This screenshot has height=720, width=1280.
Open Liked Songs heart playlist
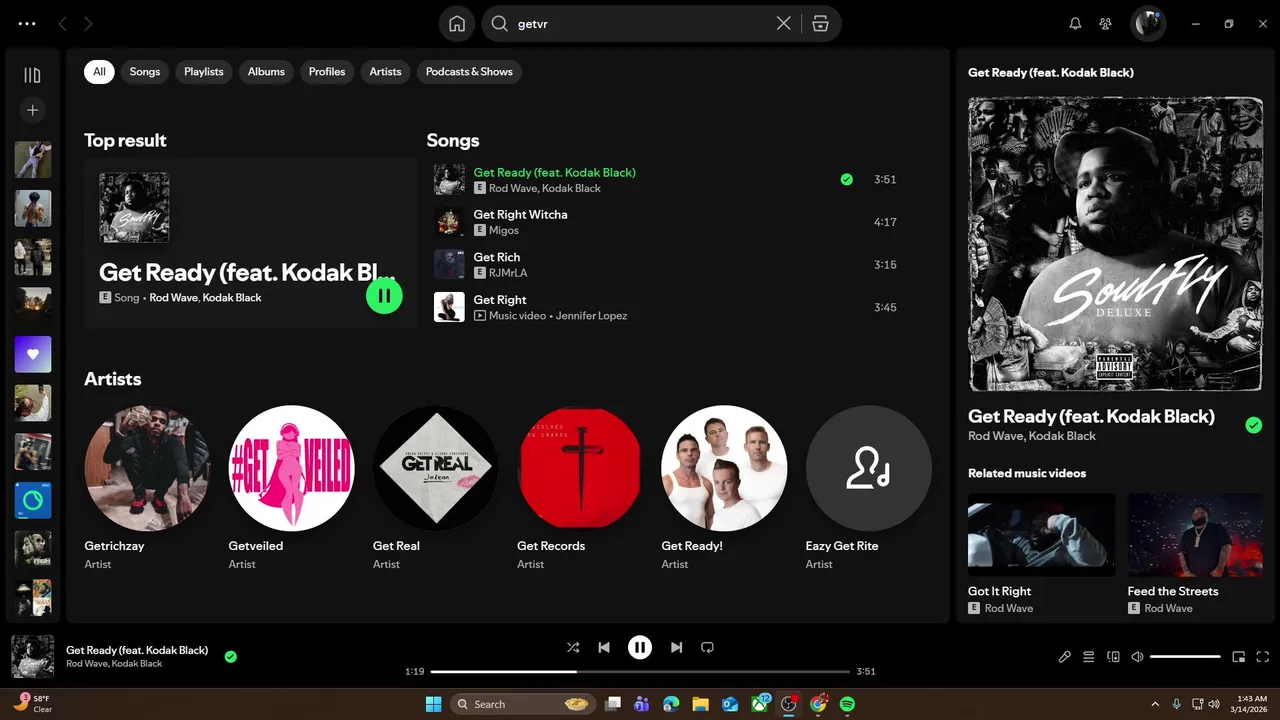pyautogui.click(x=33, y=354)
